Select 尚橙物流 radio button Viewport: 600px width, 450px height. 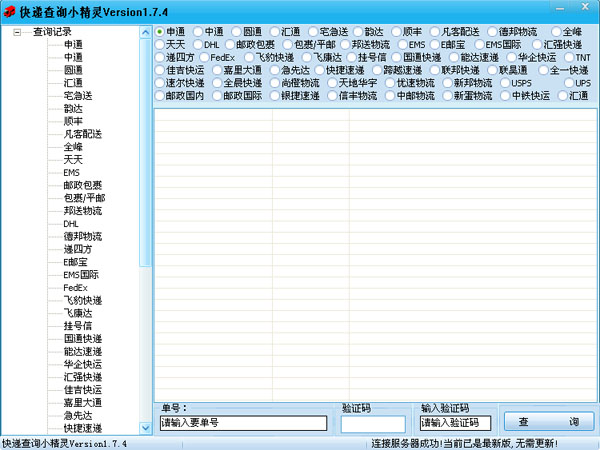pos(275,83)
